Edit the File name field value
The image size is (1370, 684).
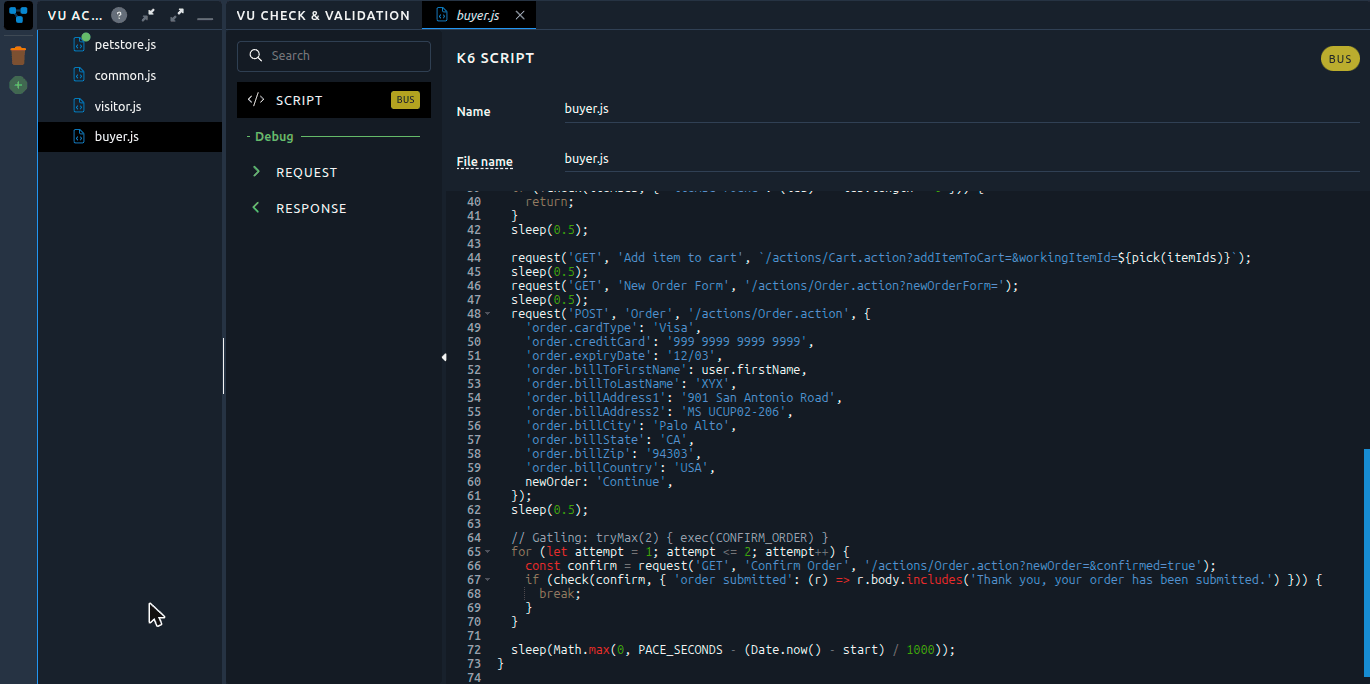[962, 159]
